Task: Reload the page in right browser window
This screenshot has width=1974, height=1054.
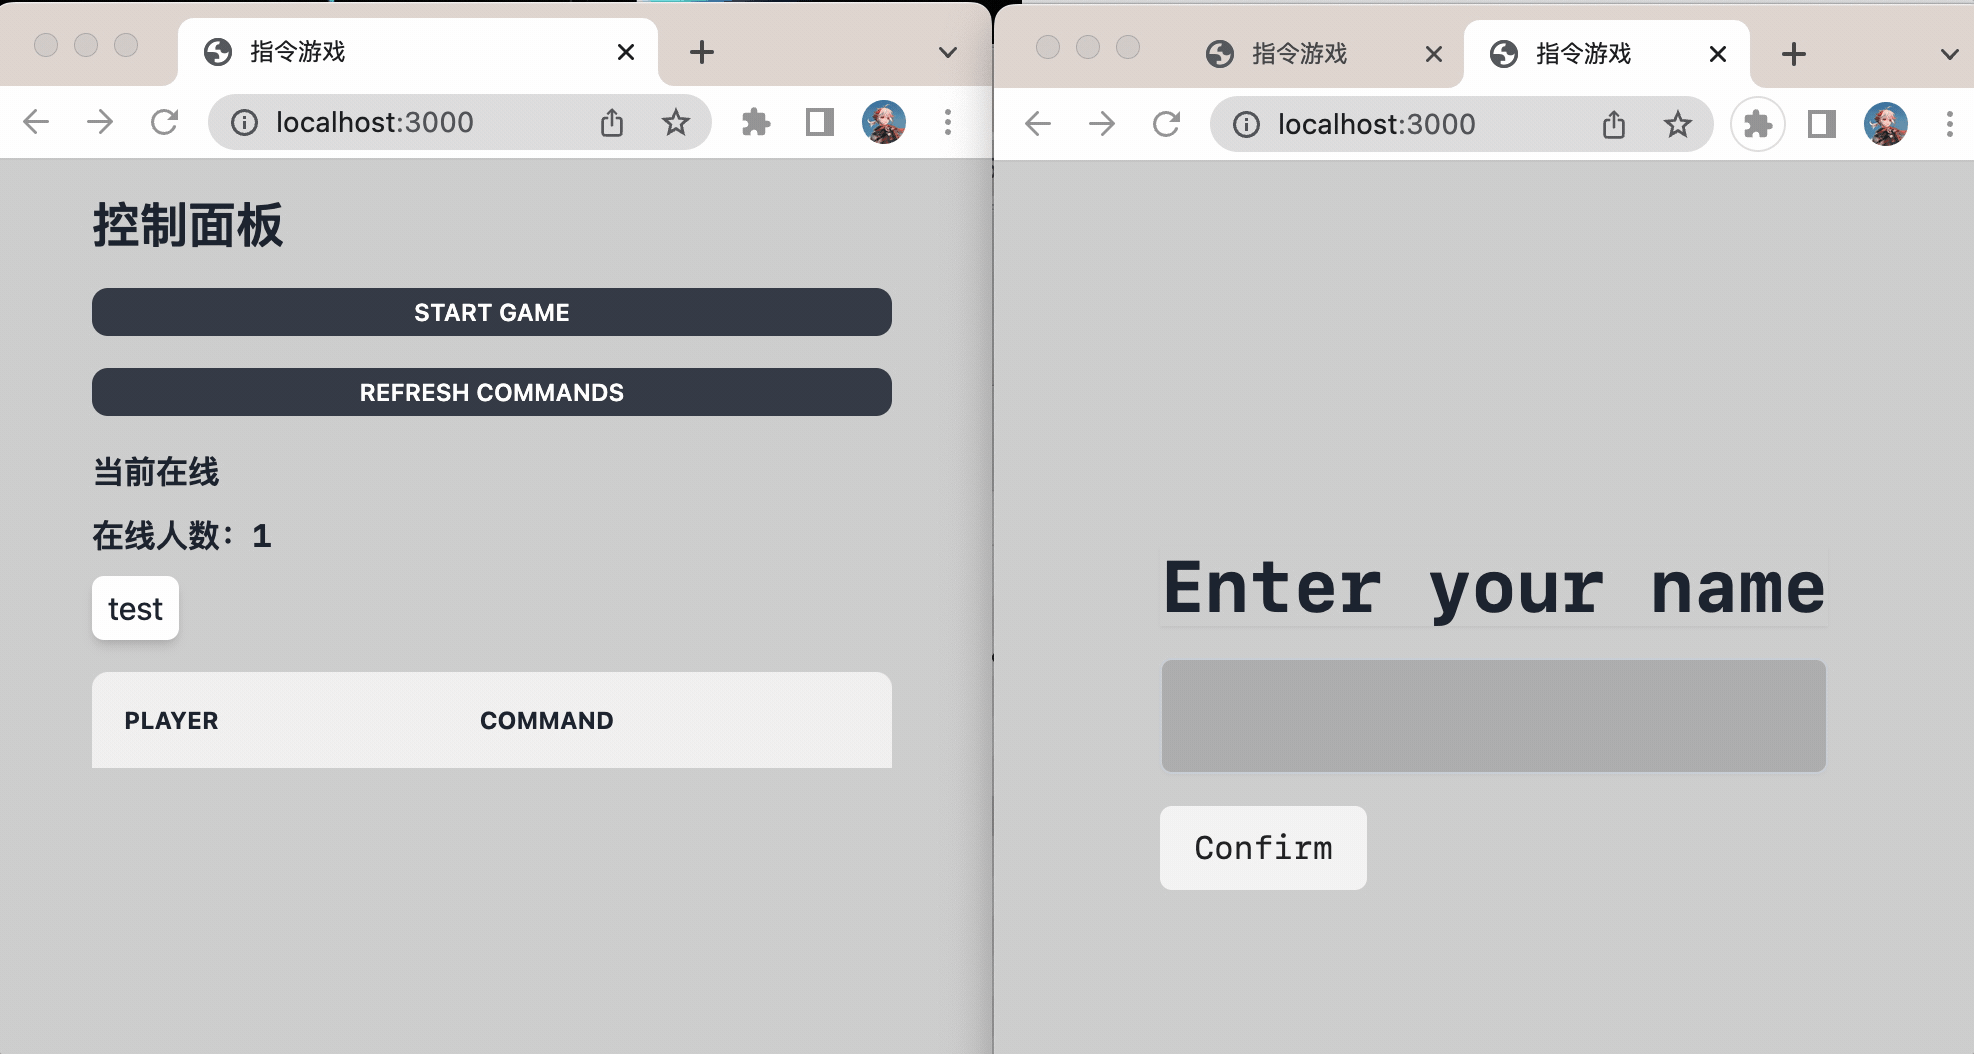Action: coord(1166,124)
